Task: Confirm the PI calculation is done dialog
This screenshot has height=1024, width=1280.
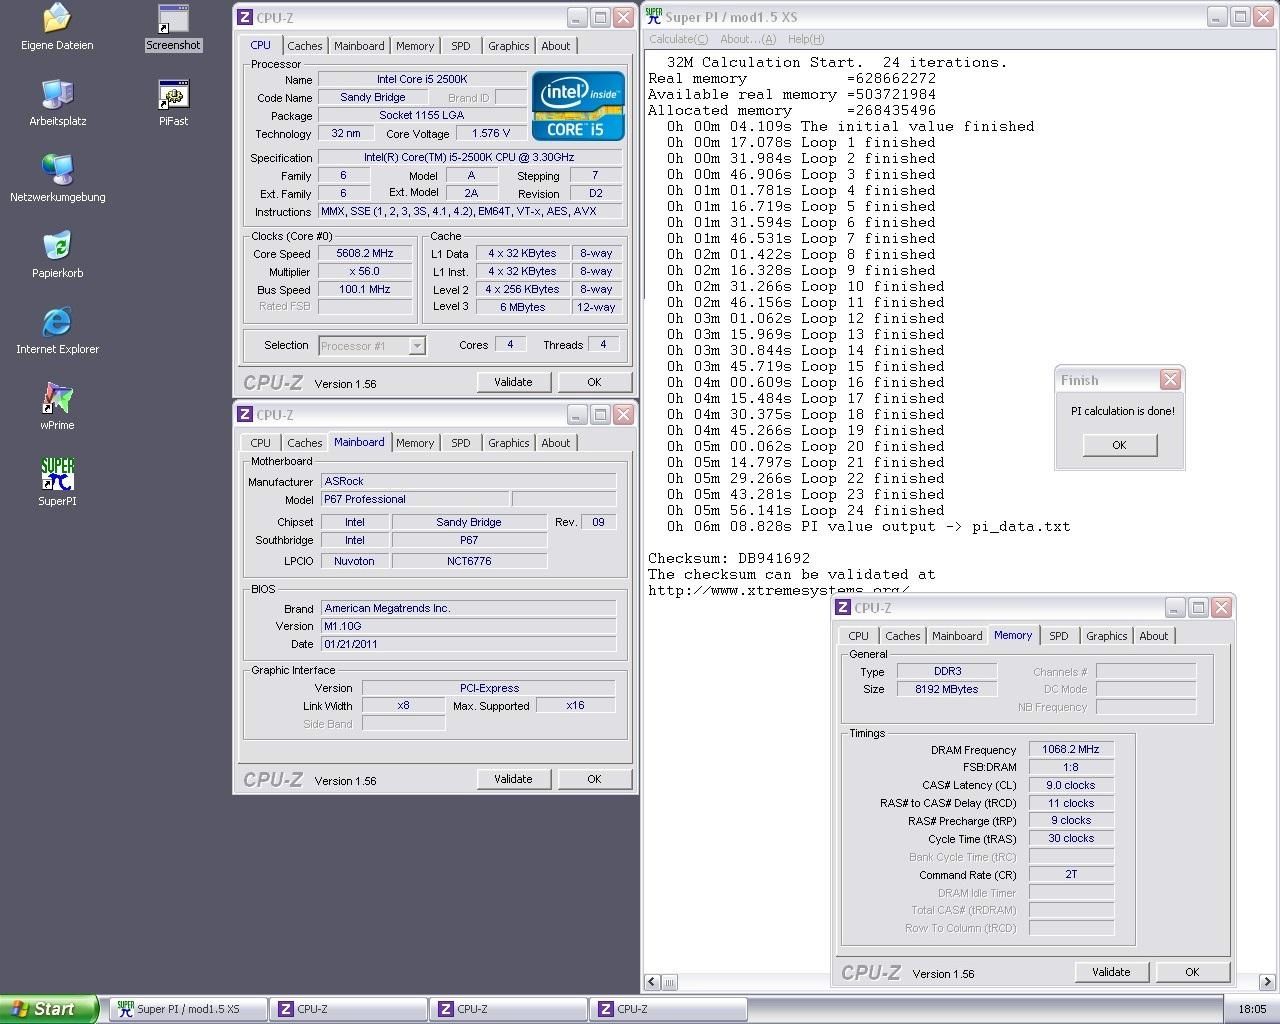Action: (1119, 445)
